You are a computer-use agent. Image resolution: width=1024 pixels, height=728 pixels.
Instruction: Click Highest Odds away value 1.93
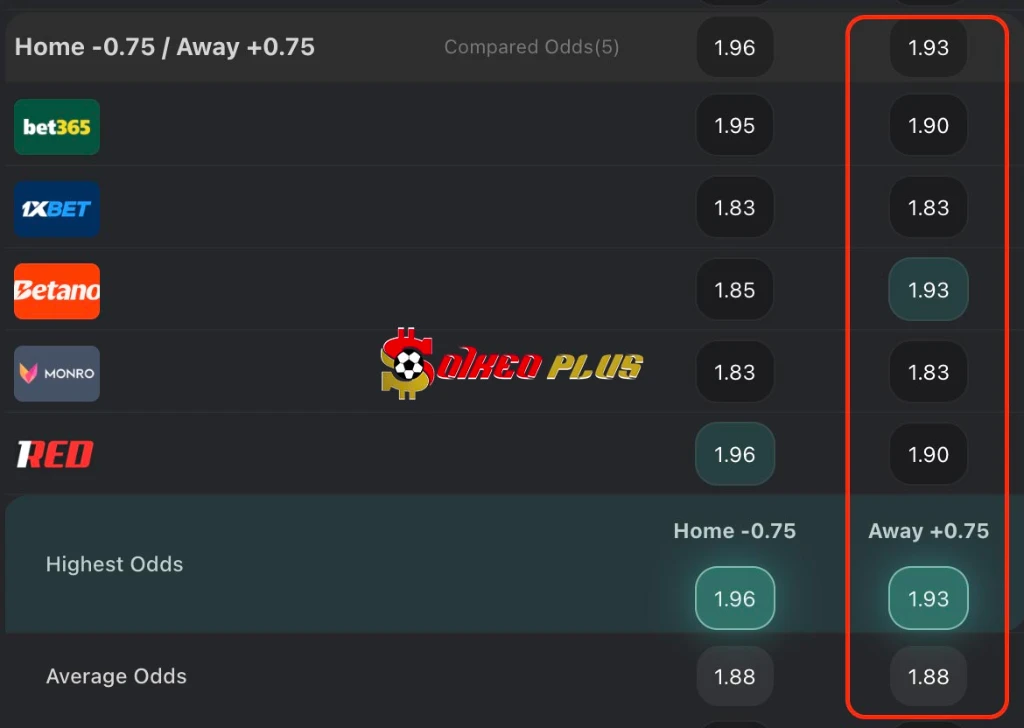click(928, 598)
